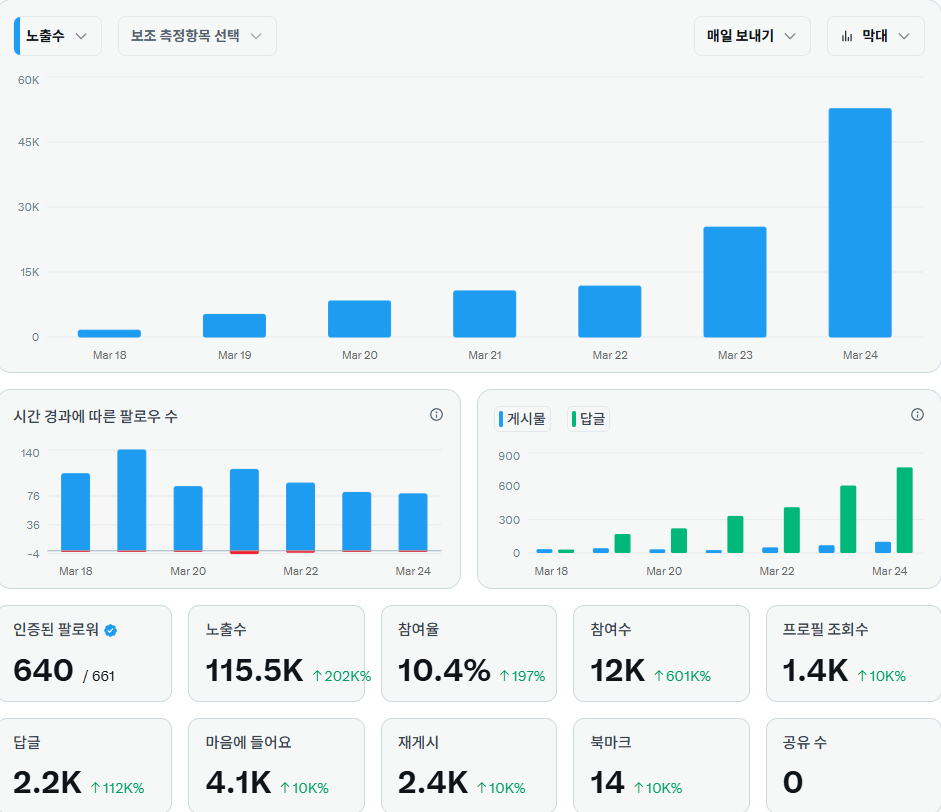
Task: Toggle the 게시물 series in the chart legend
Action: tap(524, 419)
